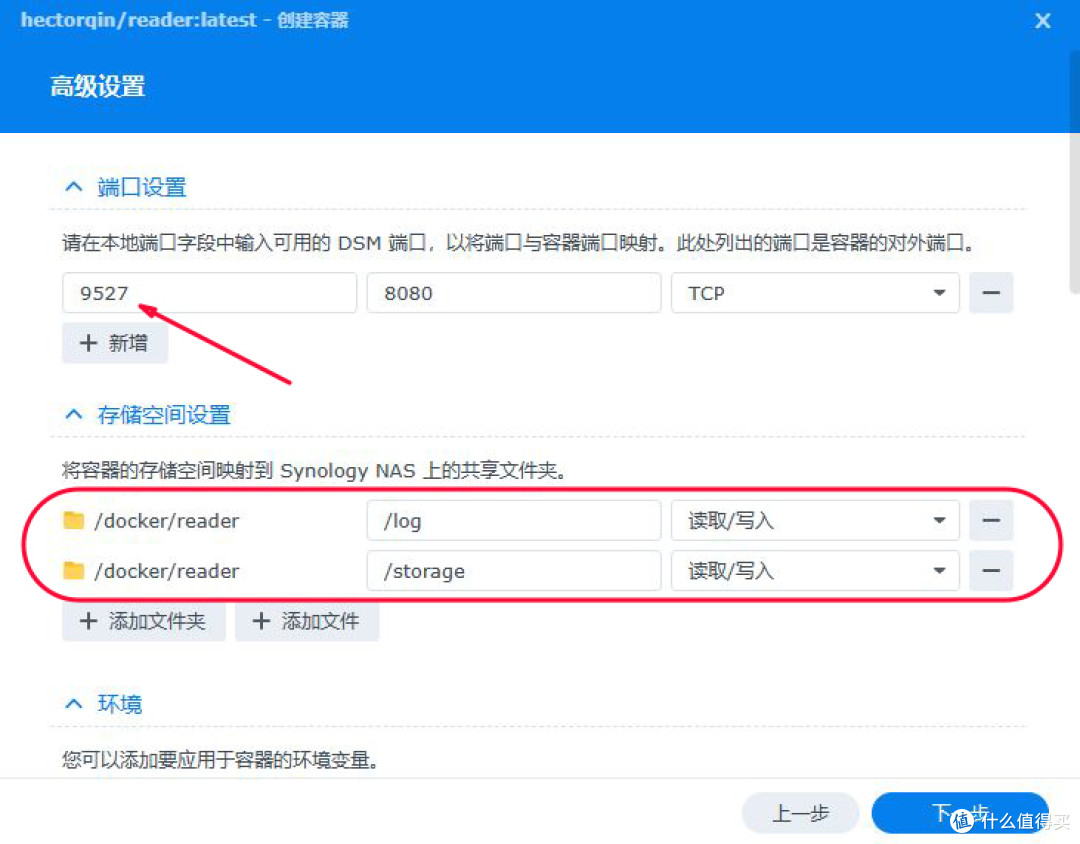1080x844 pixels.
Task: Click the 添加文件 button
Action: 307,621
